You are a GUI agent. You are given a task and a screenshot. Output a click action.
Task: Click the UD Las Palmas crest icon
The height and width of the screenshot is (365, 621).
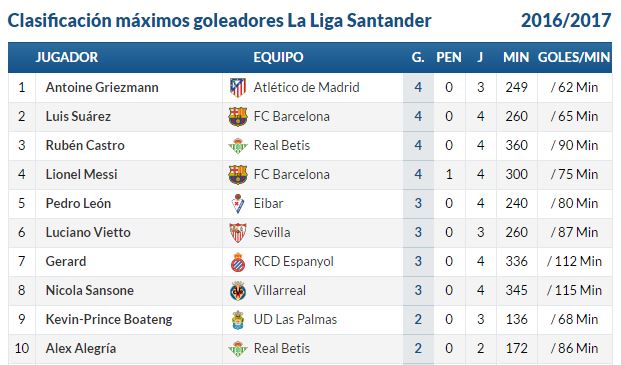tap(238, 320)
